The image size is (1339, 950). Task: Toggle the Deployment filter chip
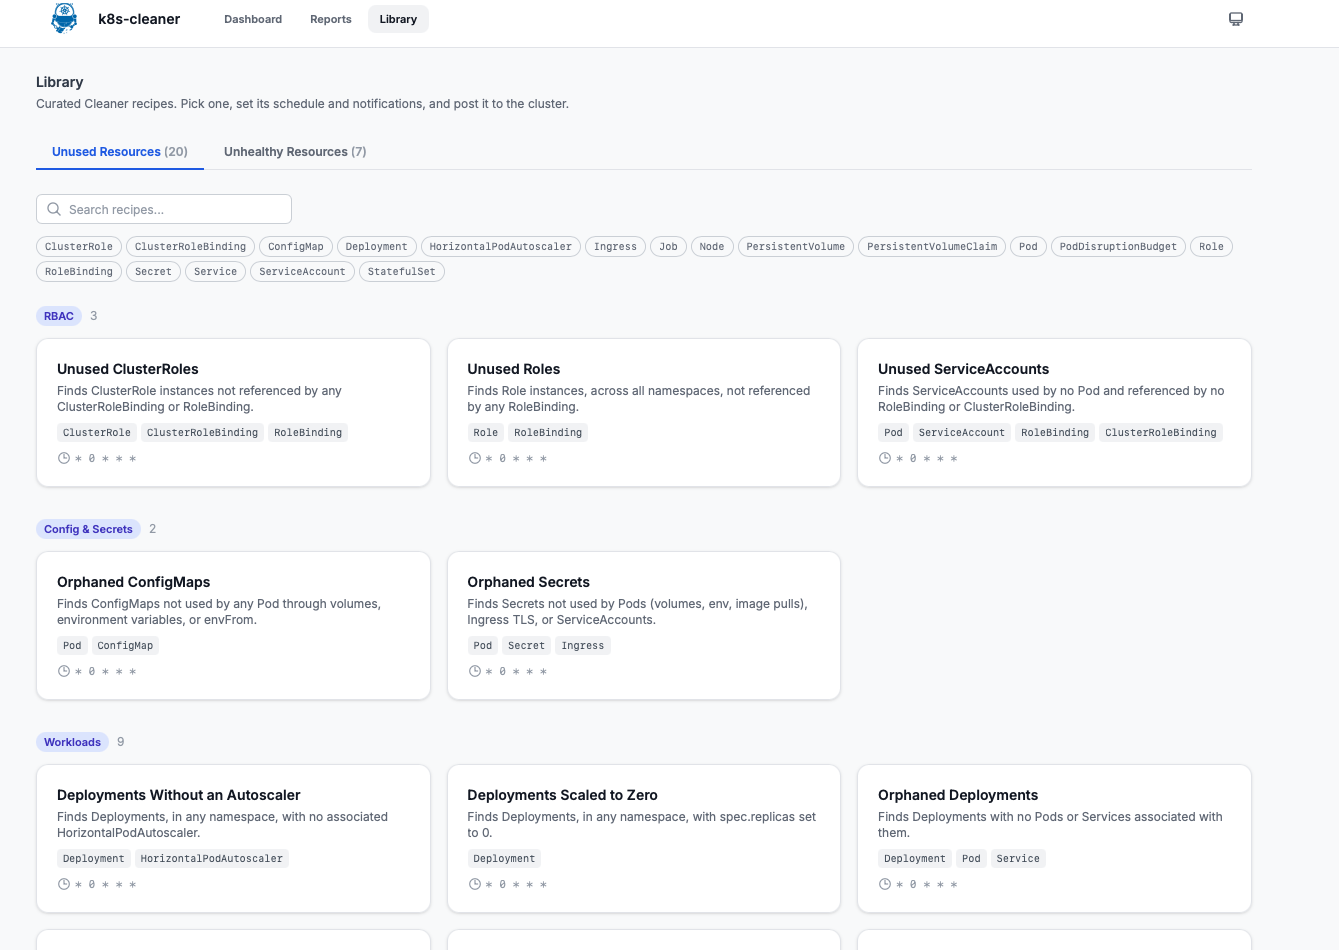click(x=376, y=247)
